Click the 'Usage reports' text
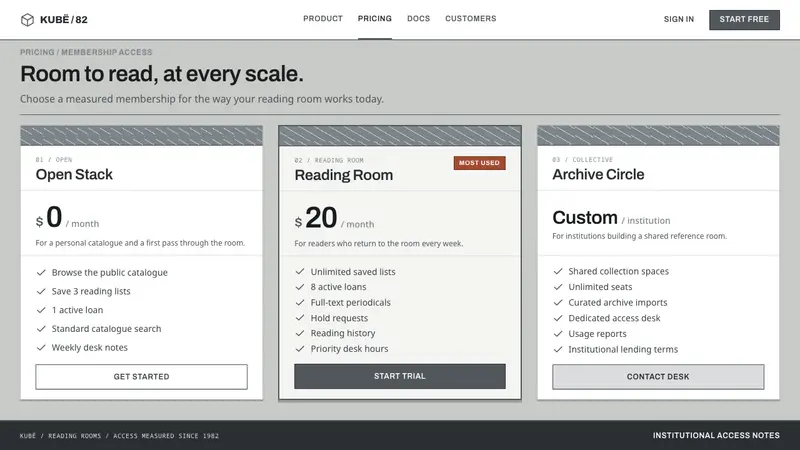 597,334
